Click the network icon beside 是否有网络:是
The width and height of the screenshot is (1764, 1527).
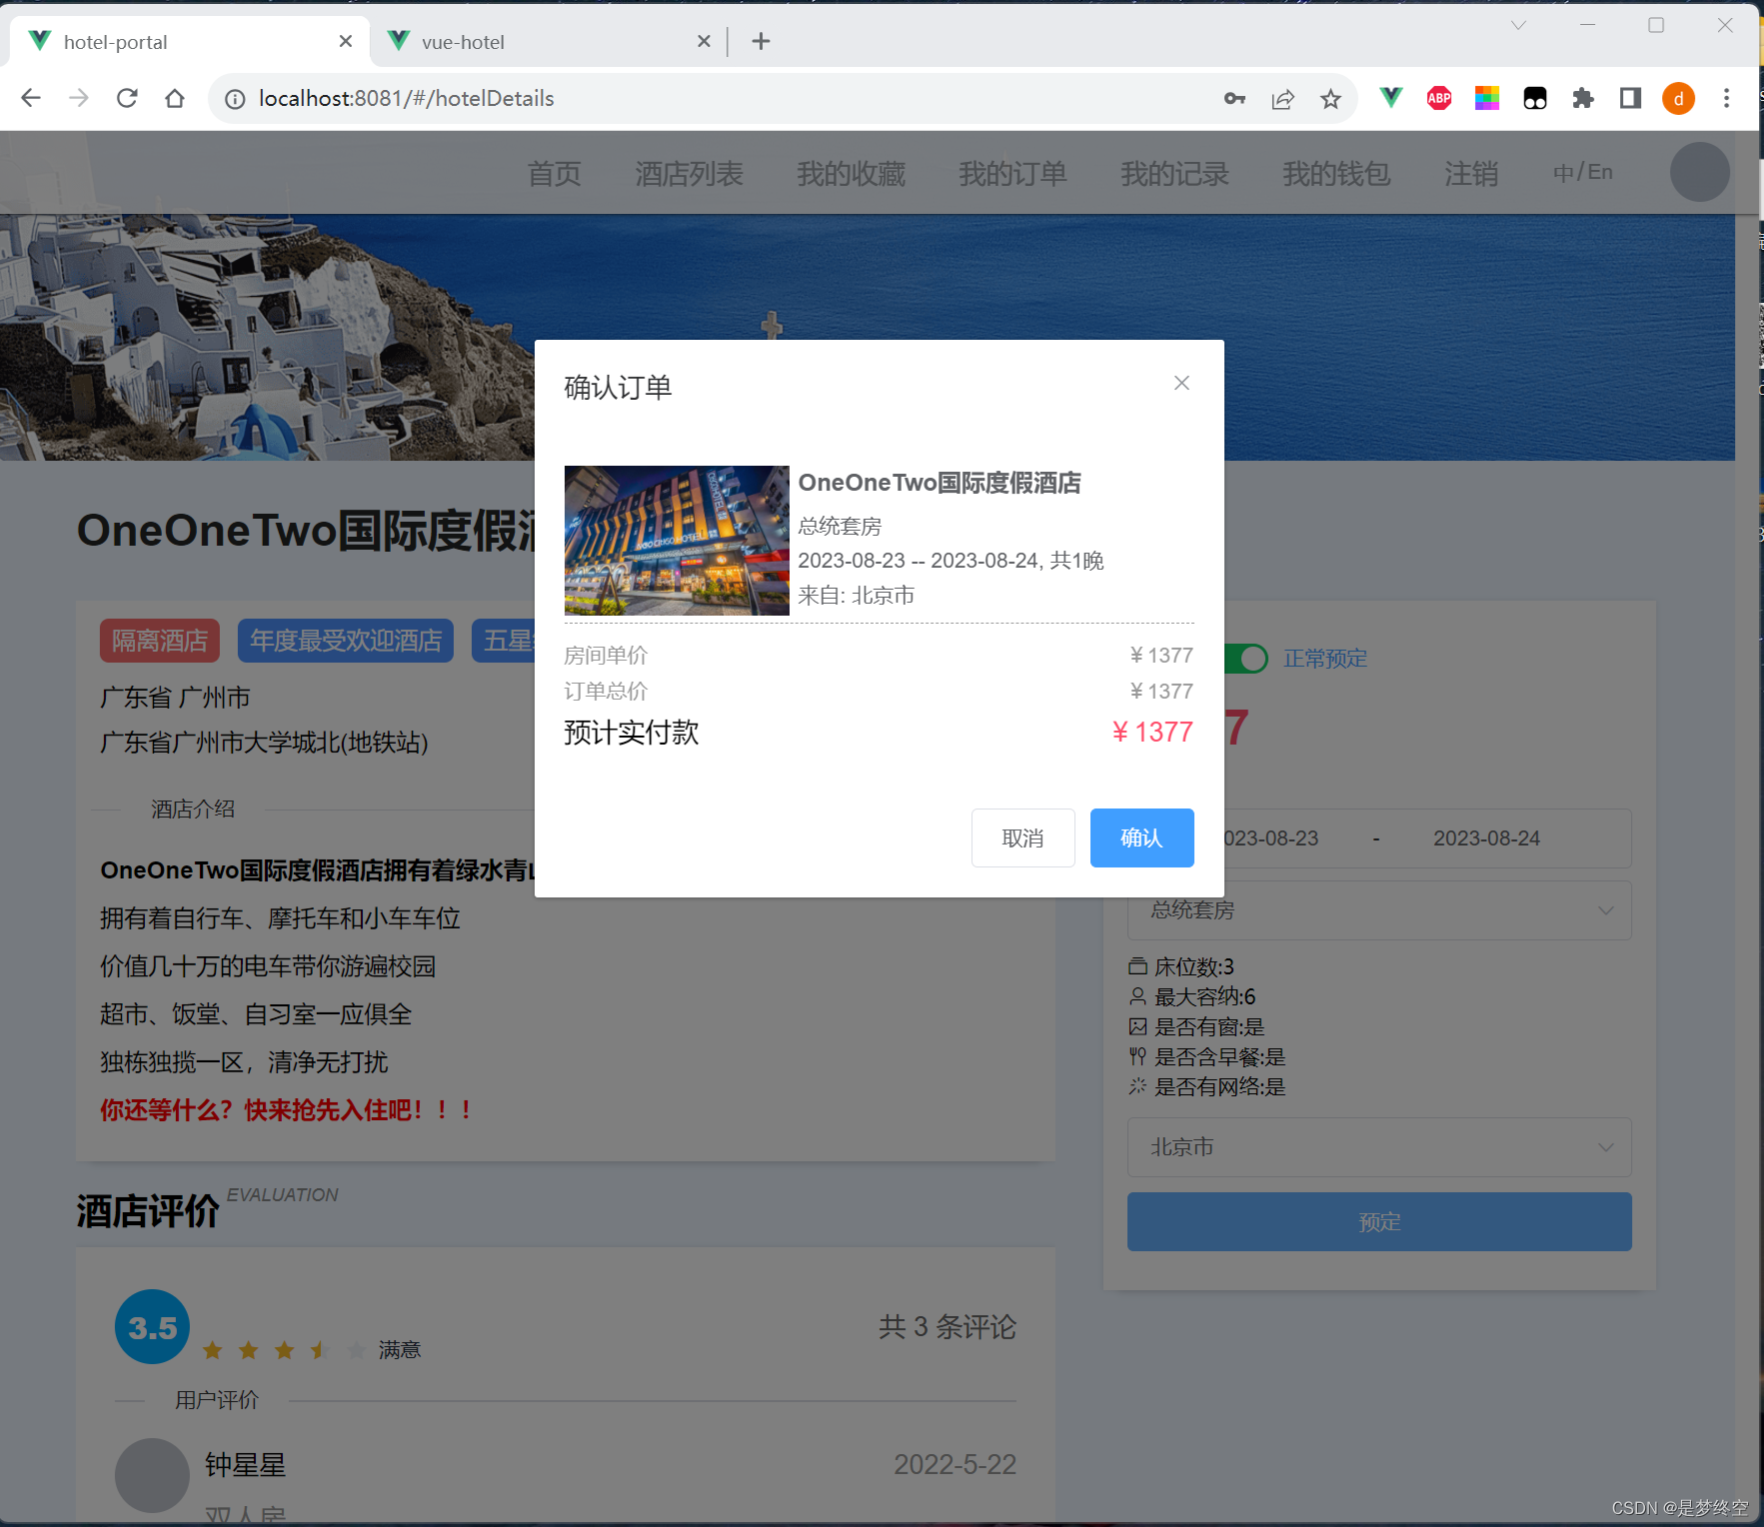tap(1137, 1086)
